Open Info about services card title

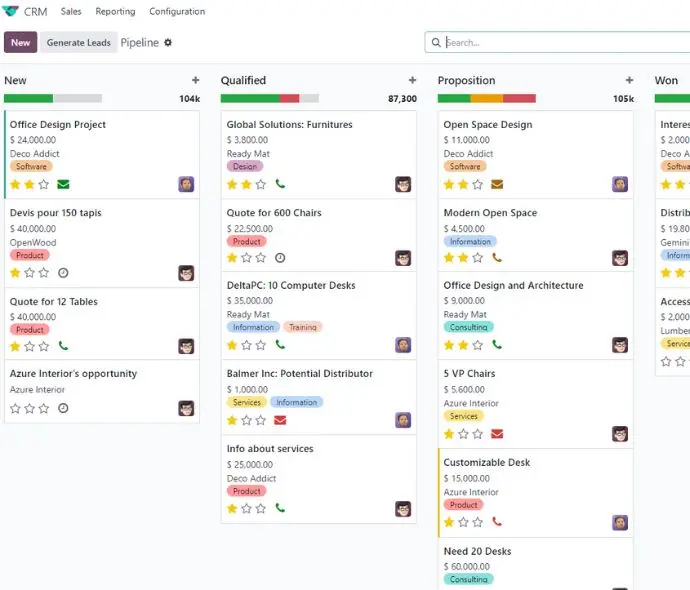click(x=270, y=449)
